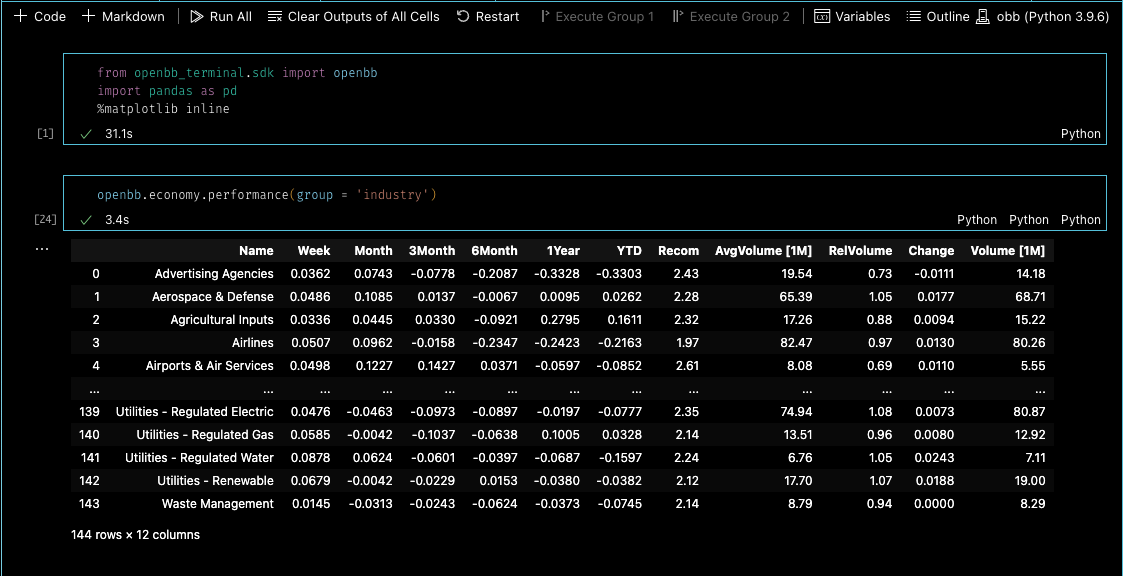Click the Week column header
Image resolution: width=1123 pixels, height=576 pixels.
click(x=314, y=251)
